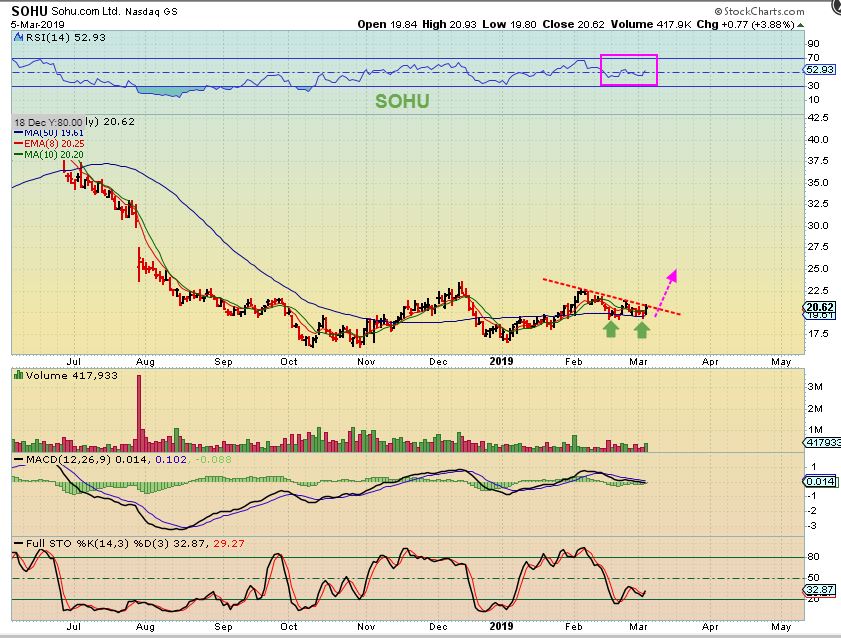The image size is (841, 638).
Task: Click the 32.87 stochastic axis tag
Action: (x=820, y=590)
